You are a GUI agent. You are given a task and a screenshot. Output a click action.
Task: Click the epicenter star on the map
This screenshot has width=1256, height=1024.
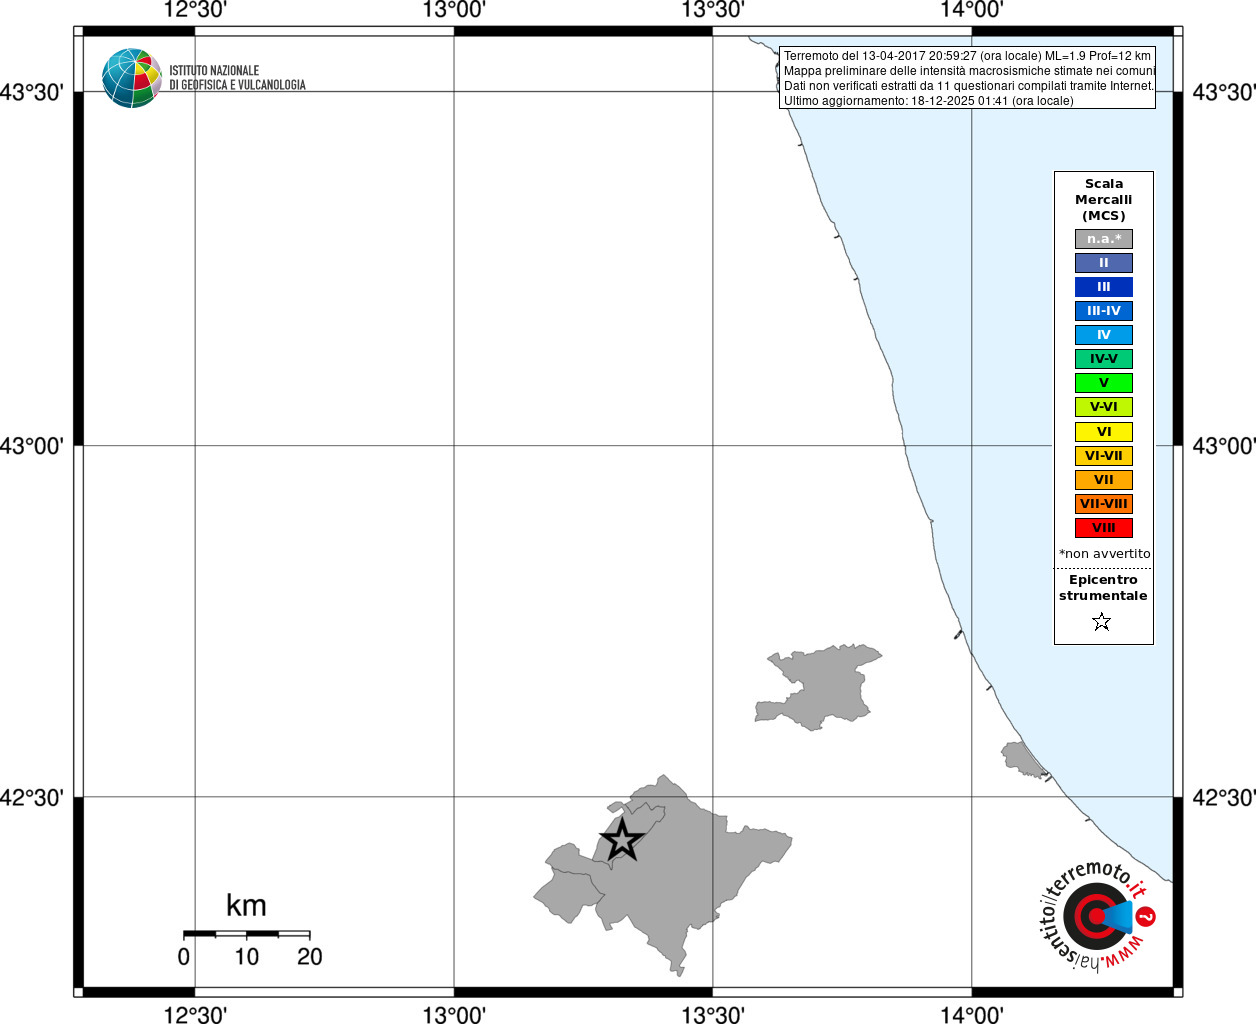click(622, 840)
